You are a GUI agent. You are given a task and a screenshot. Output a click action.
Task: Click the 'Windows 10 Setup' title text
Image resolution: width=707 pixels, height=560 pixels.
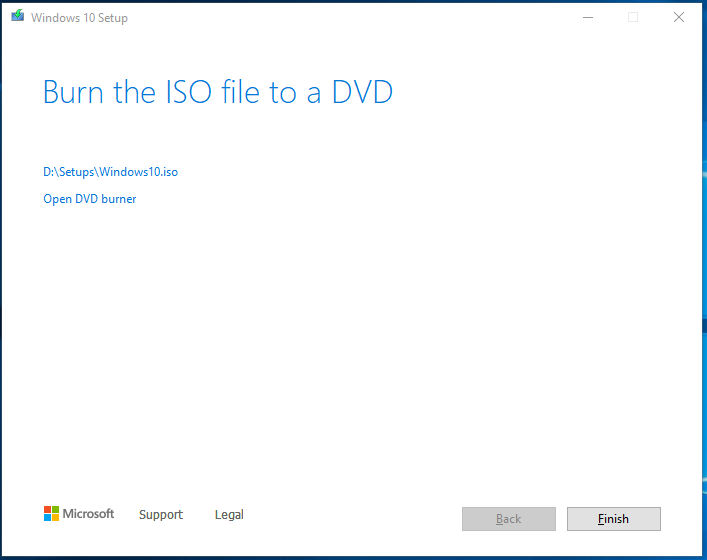[x=79, y=18]
